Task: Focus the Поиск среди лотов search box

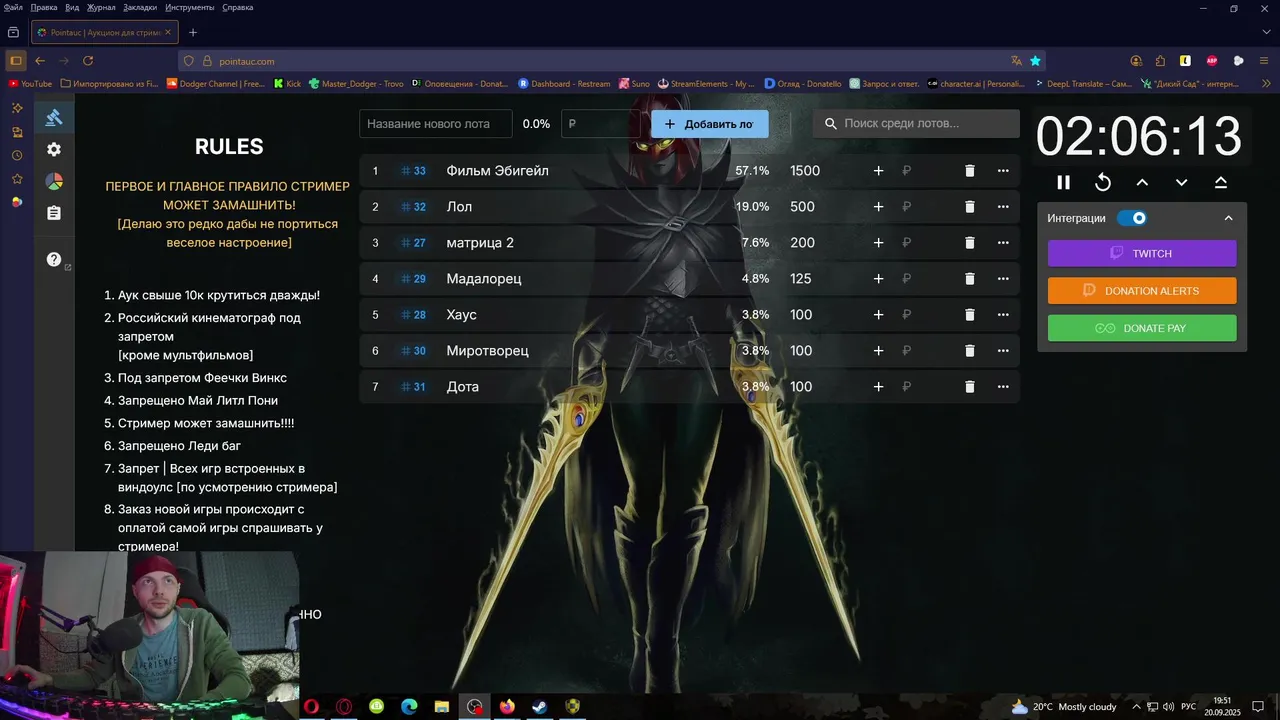Action: point(916,124)
